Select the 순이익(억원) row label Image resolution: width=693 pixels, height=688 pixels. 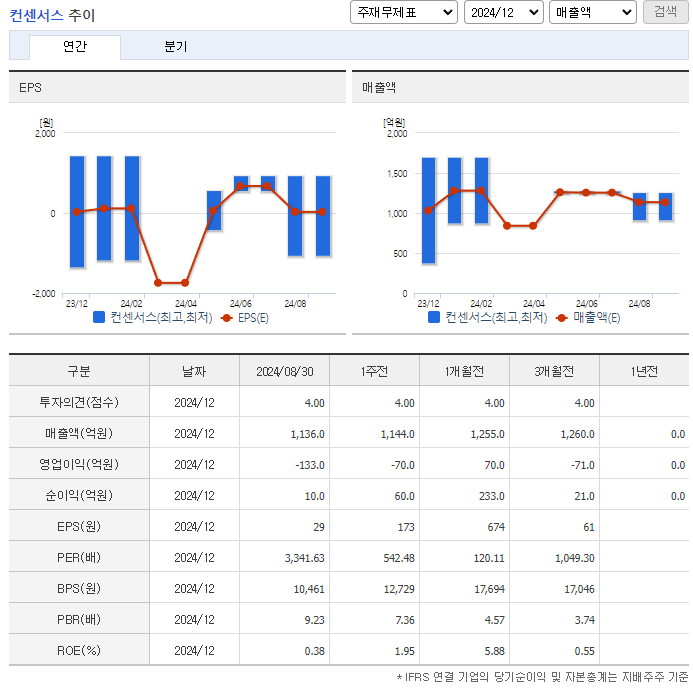[x=79, y=495]
